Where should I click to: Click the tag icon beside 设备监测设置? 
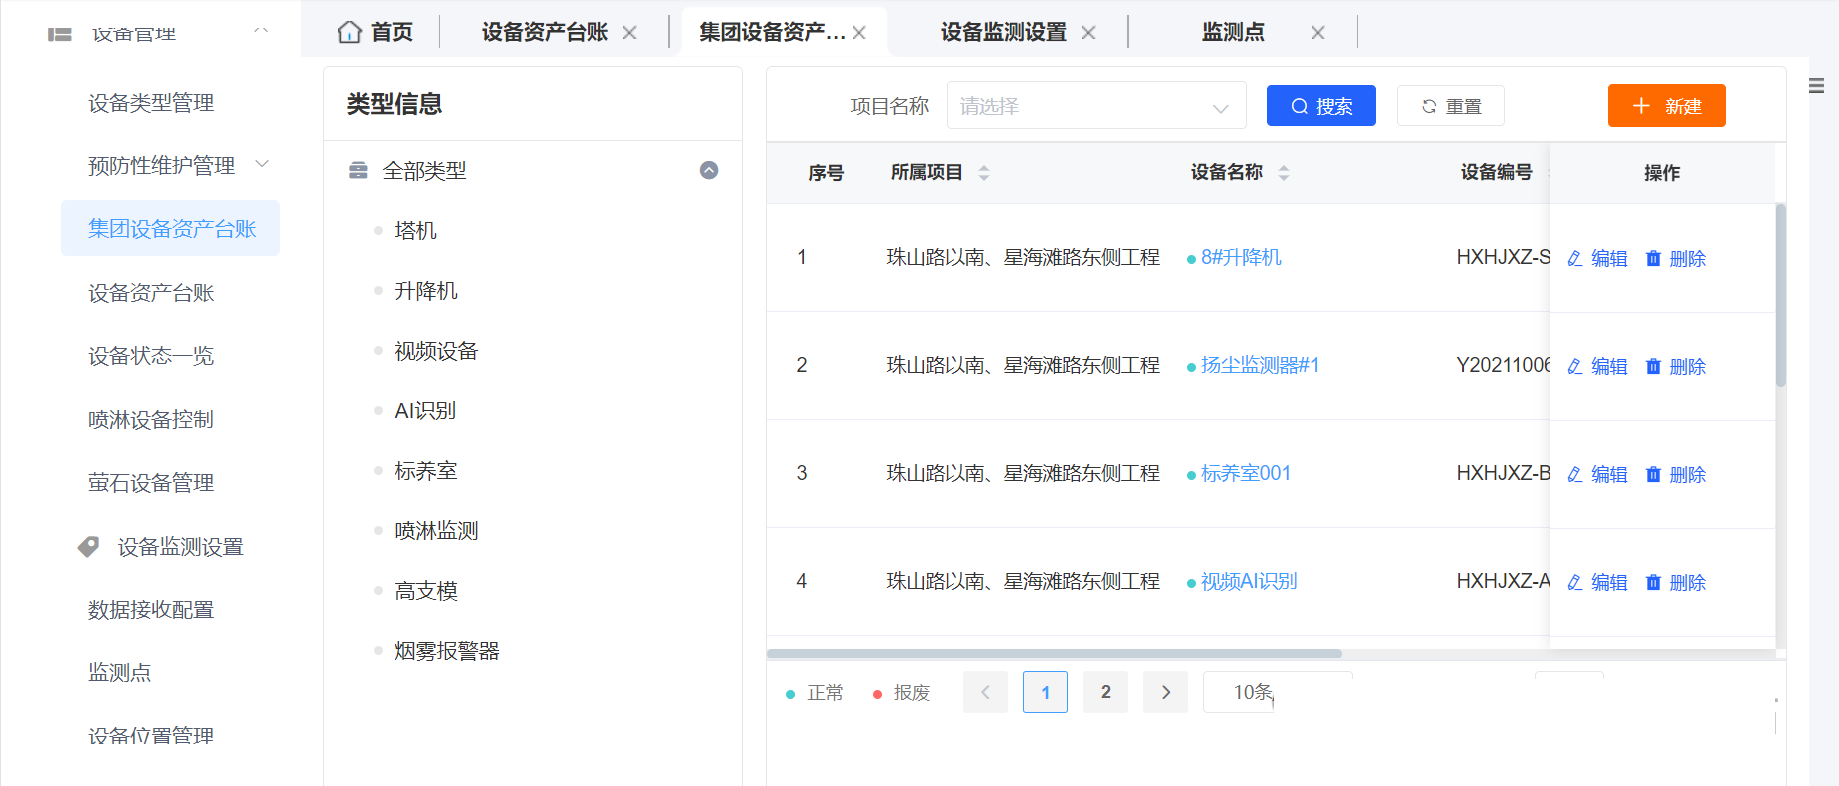point(89,547)
